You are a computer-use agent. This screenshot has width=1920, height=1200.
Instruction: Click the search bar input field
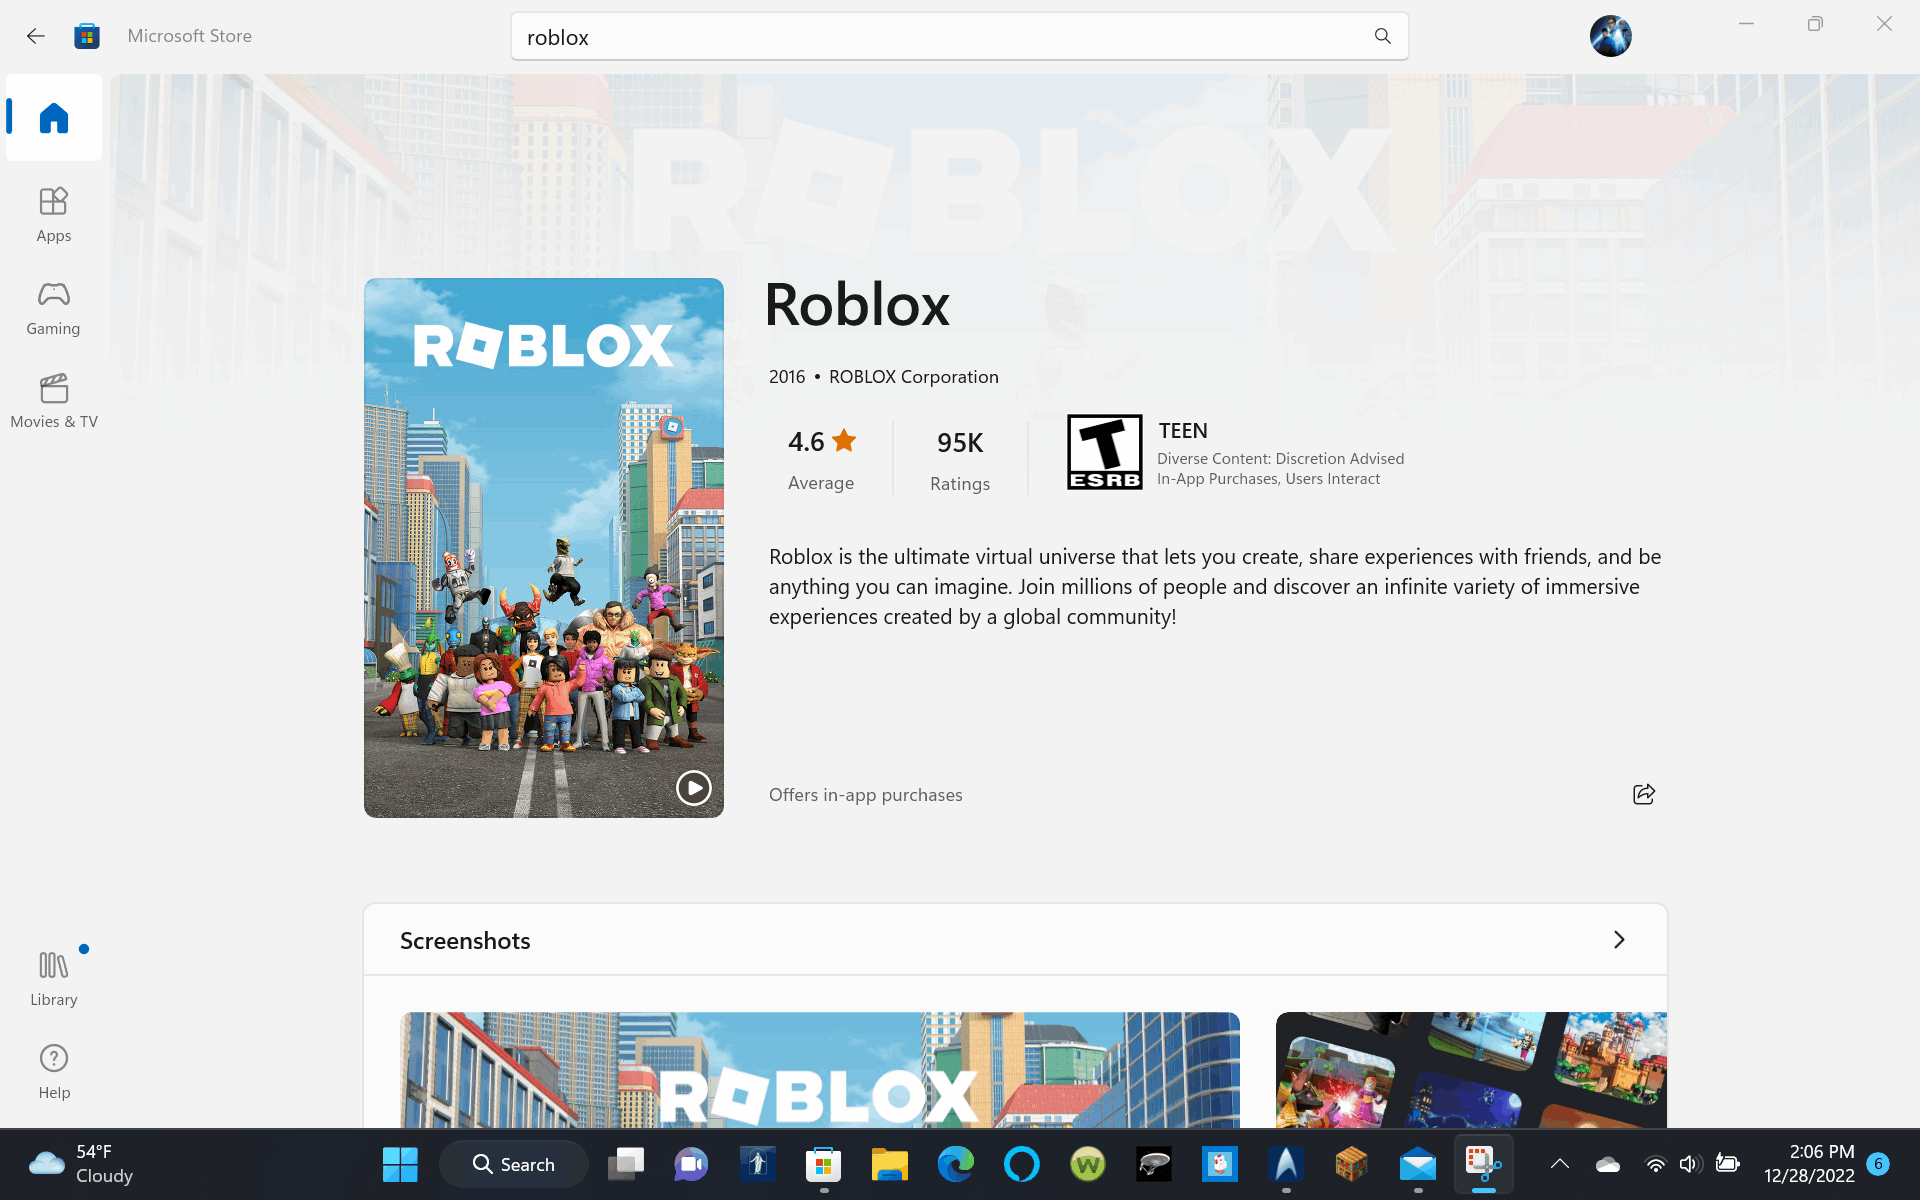[959, 37]
